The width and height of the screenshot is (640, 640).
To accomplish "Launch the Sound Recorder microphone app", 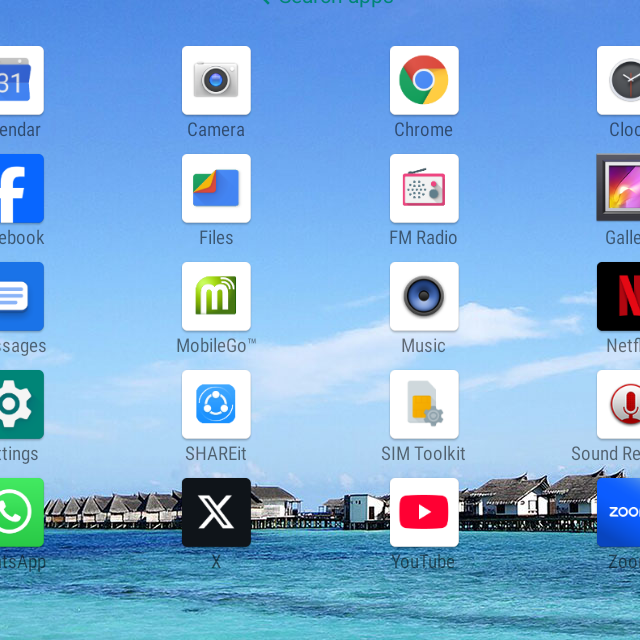I will click(x=620, y=404).
